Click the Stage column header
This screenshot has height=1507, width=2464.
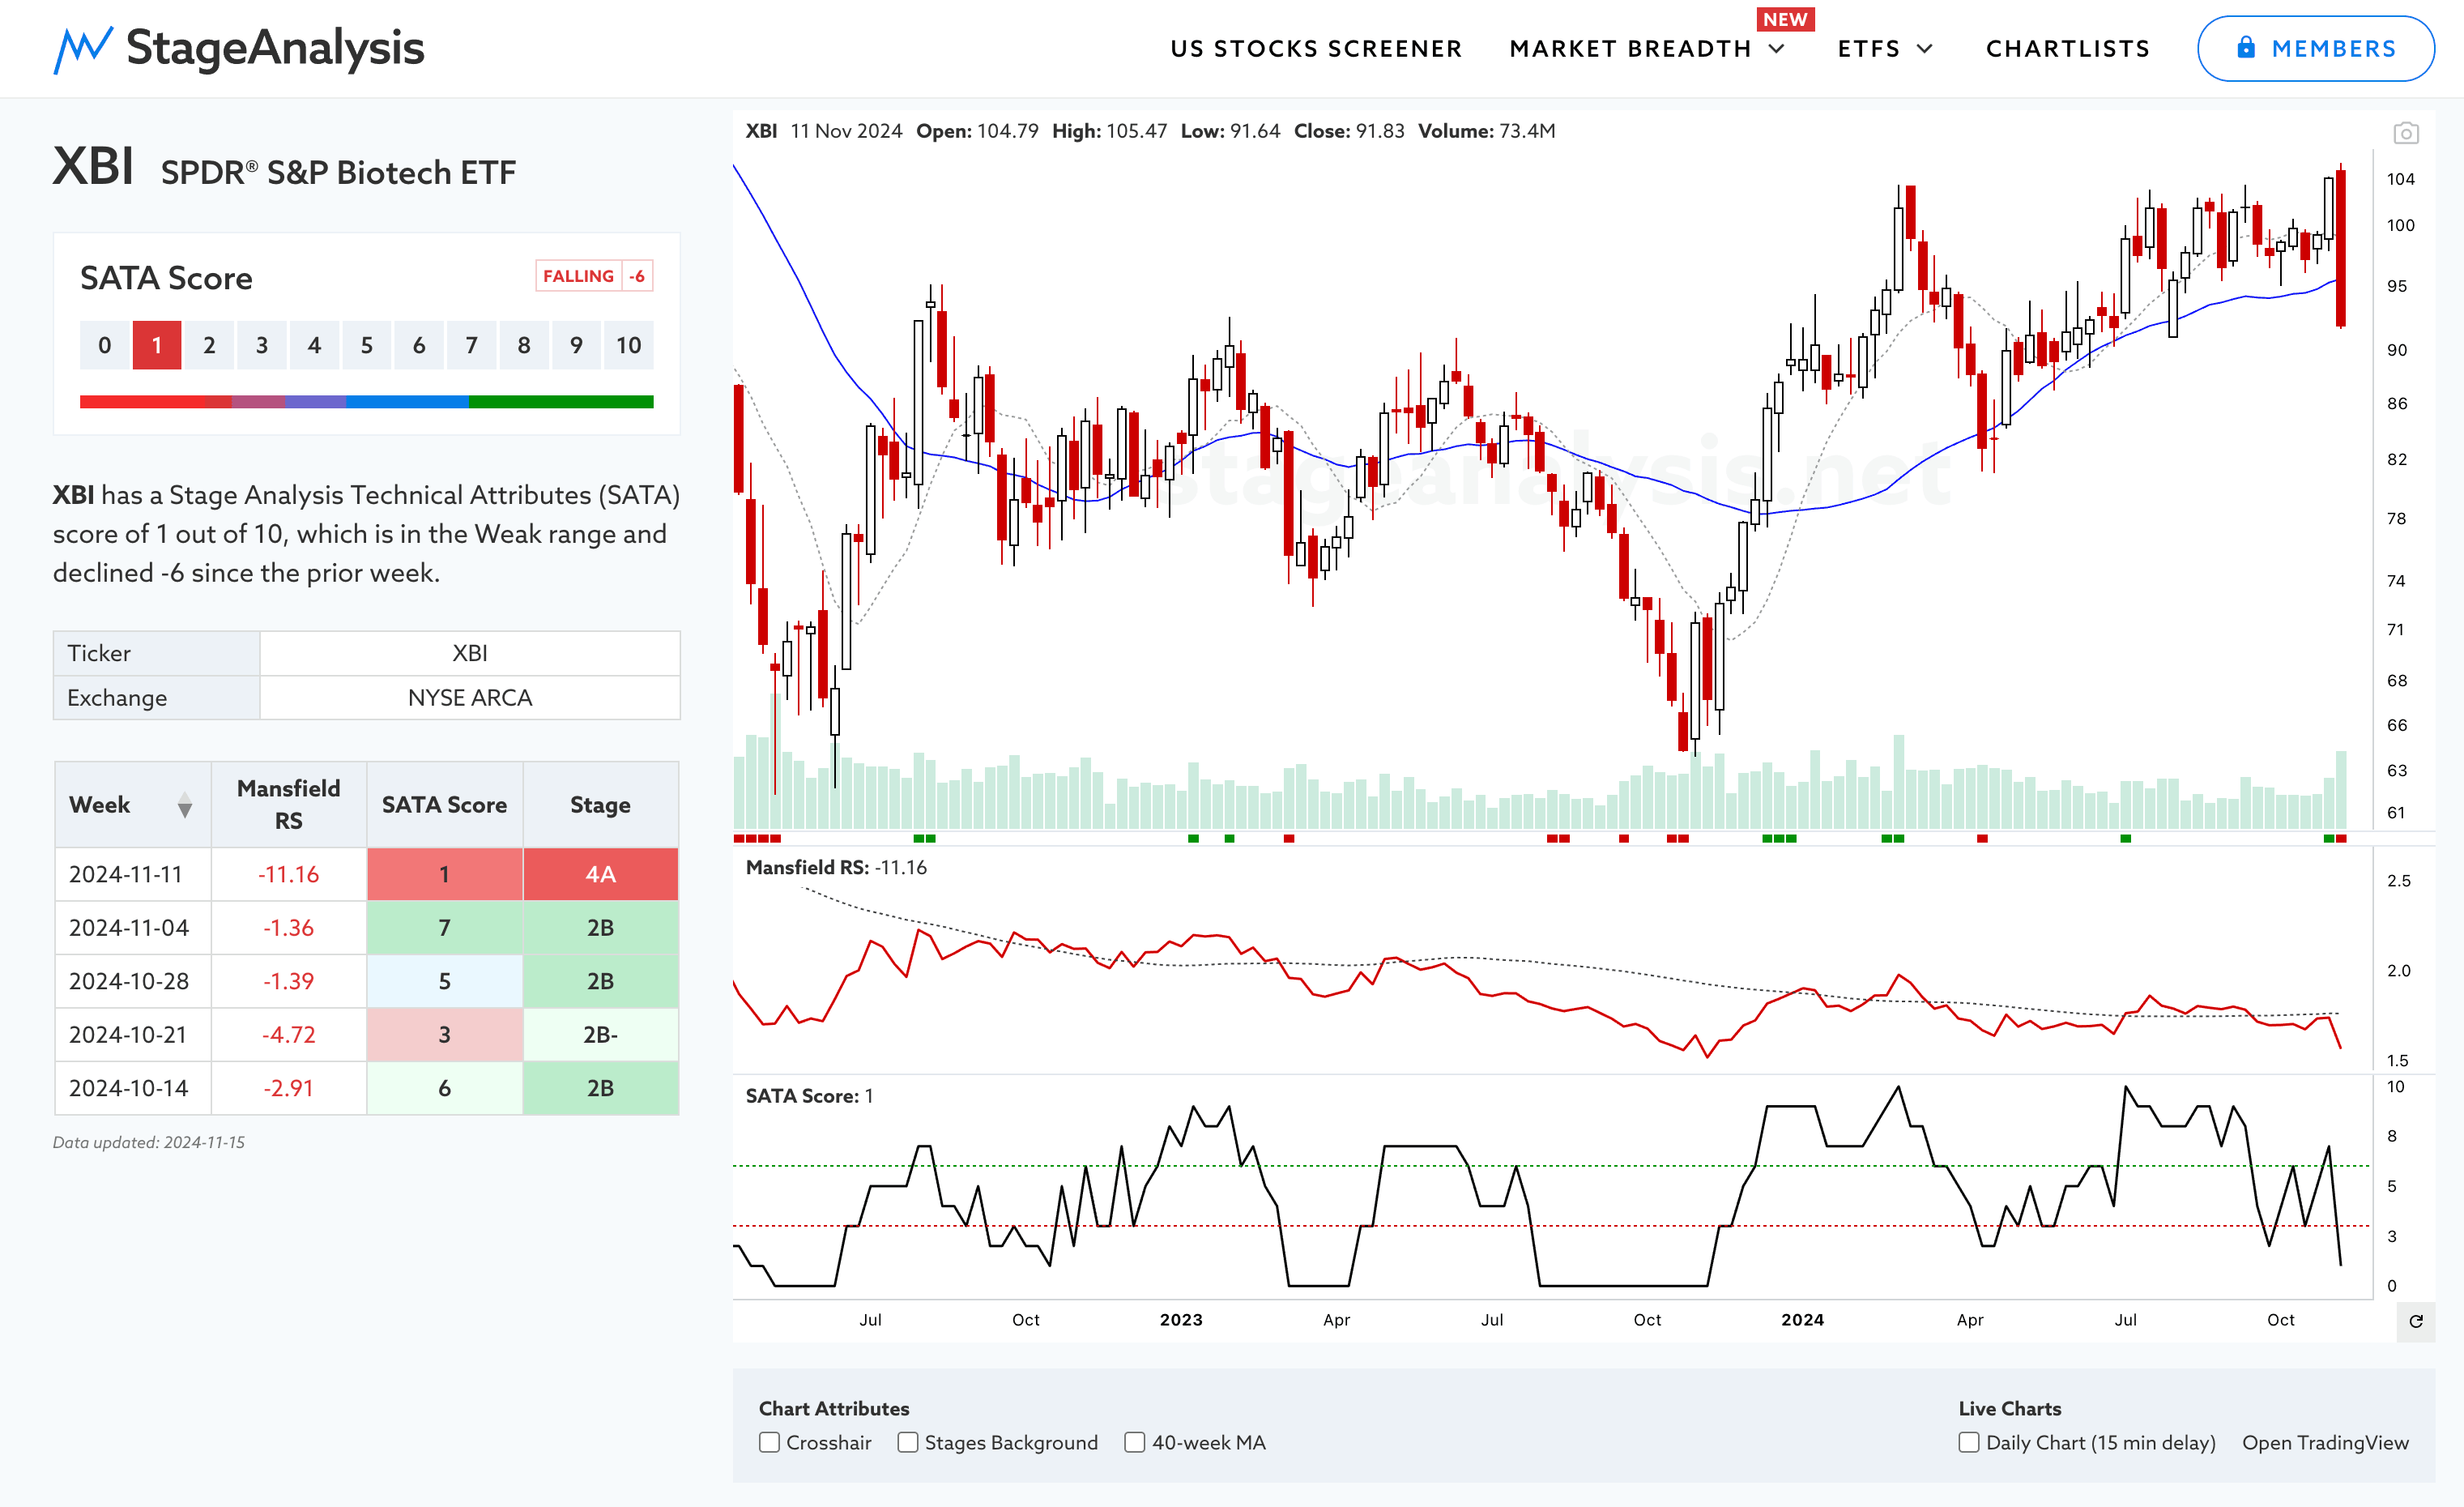(x=600, y=804)
